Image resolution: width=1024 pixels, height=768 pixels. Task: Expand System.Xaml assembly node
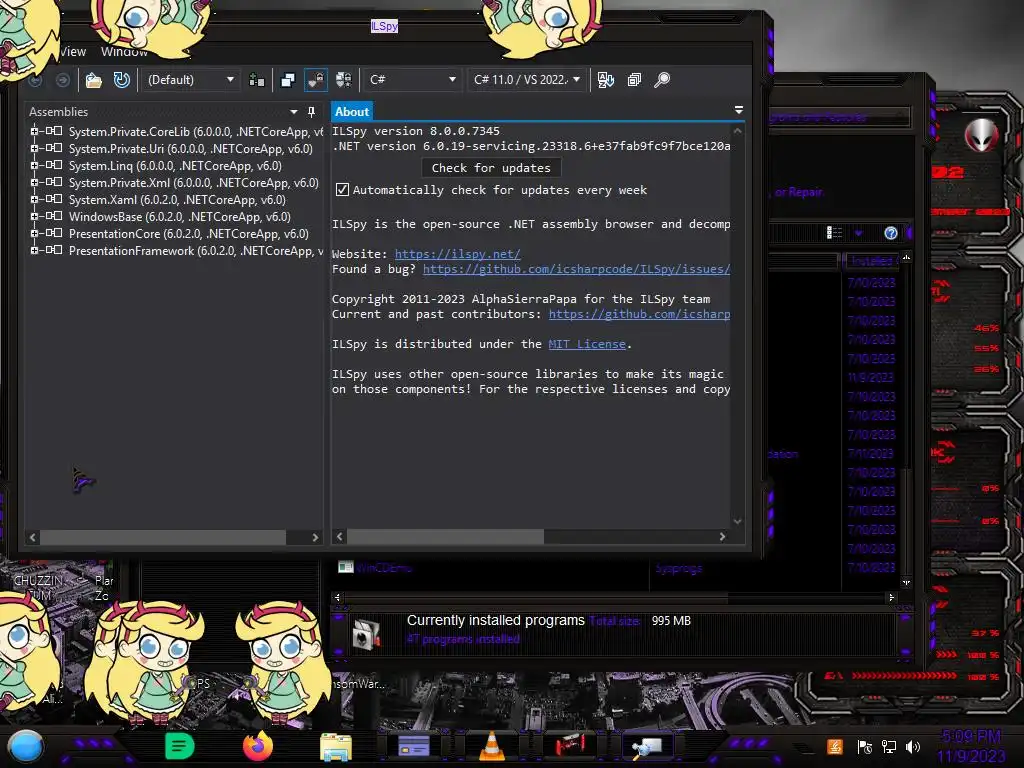coord(34,199)
